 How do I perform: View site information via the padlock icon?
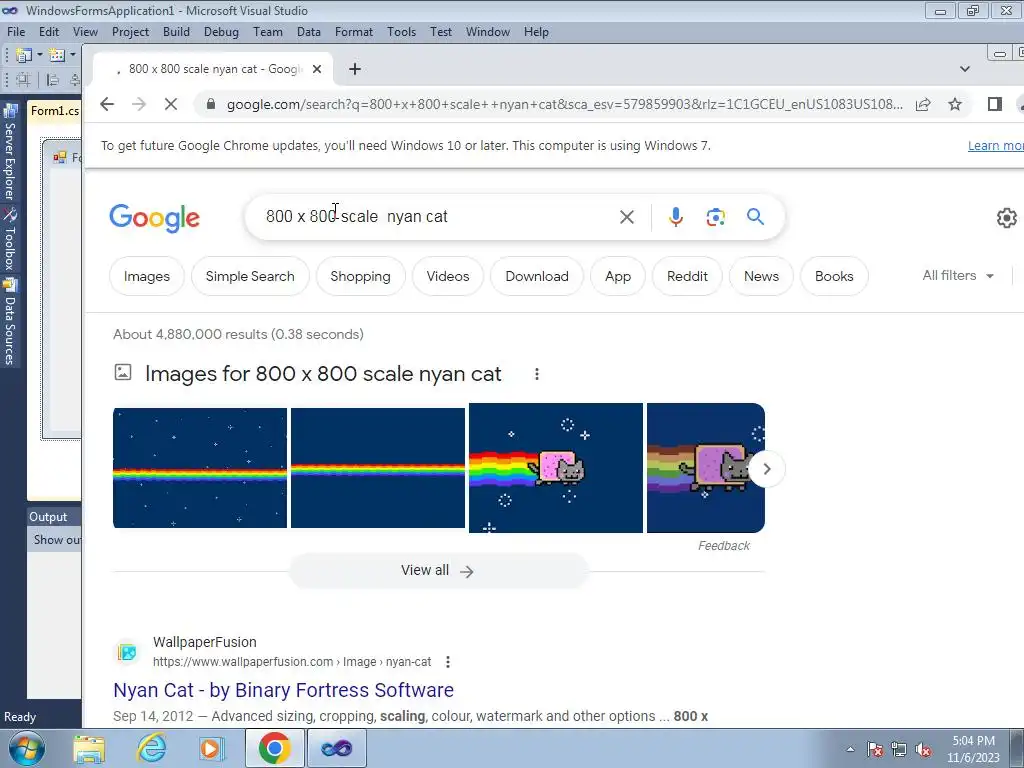click(x=210, y=104)
